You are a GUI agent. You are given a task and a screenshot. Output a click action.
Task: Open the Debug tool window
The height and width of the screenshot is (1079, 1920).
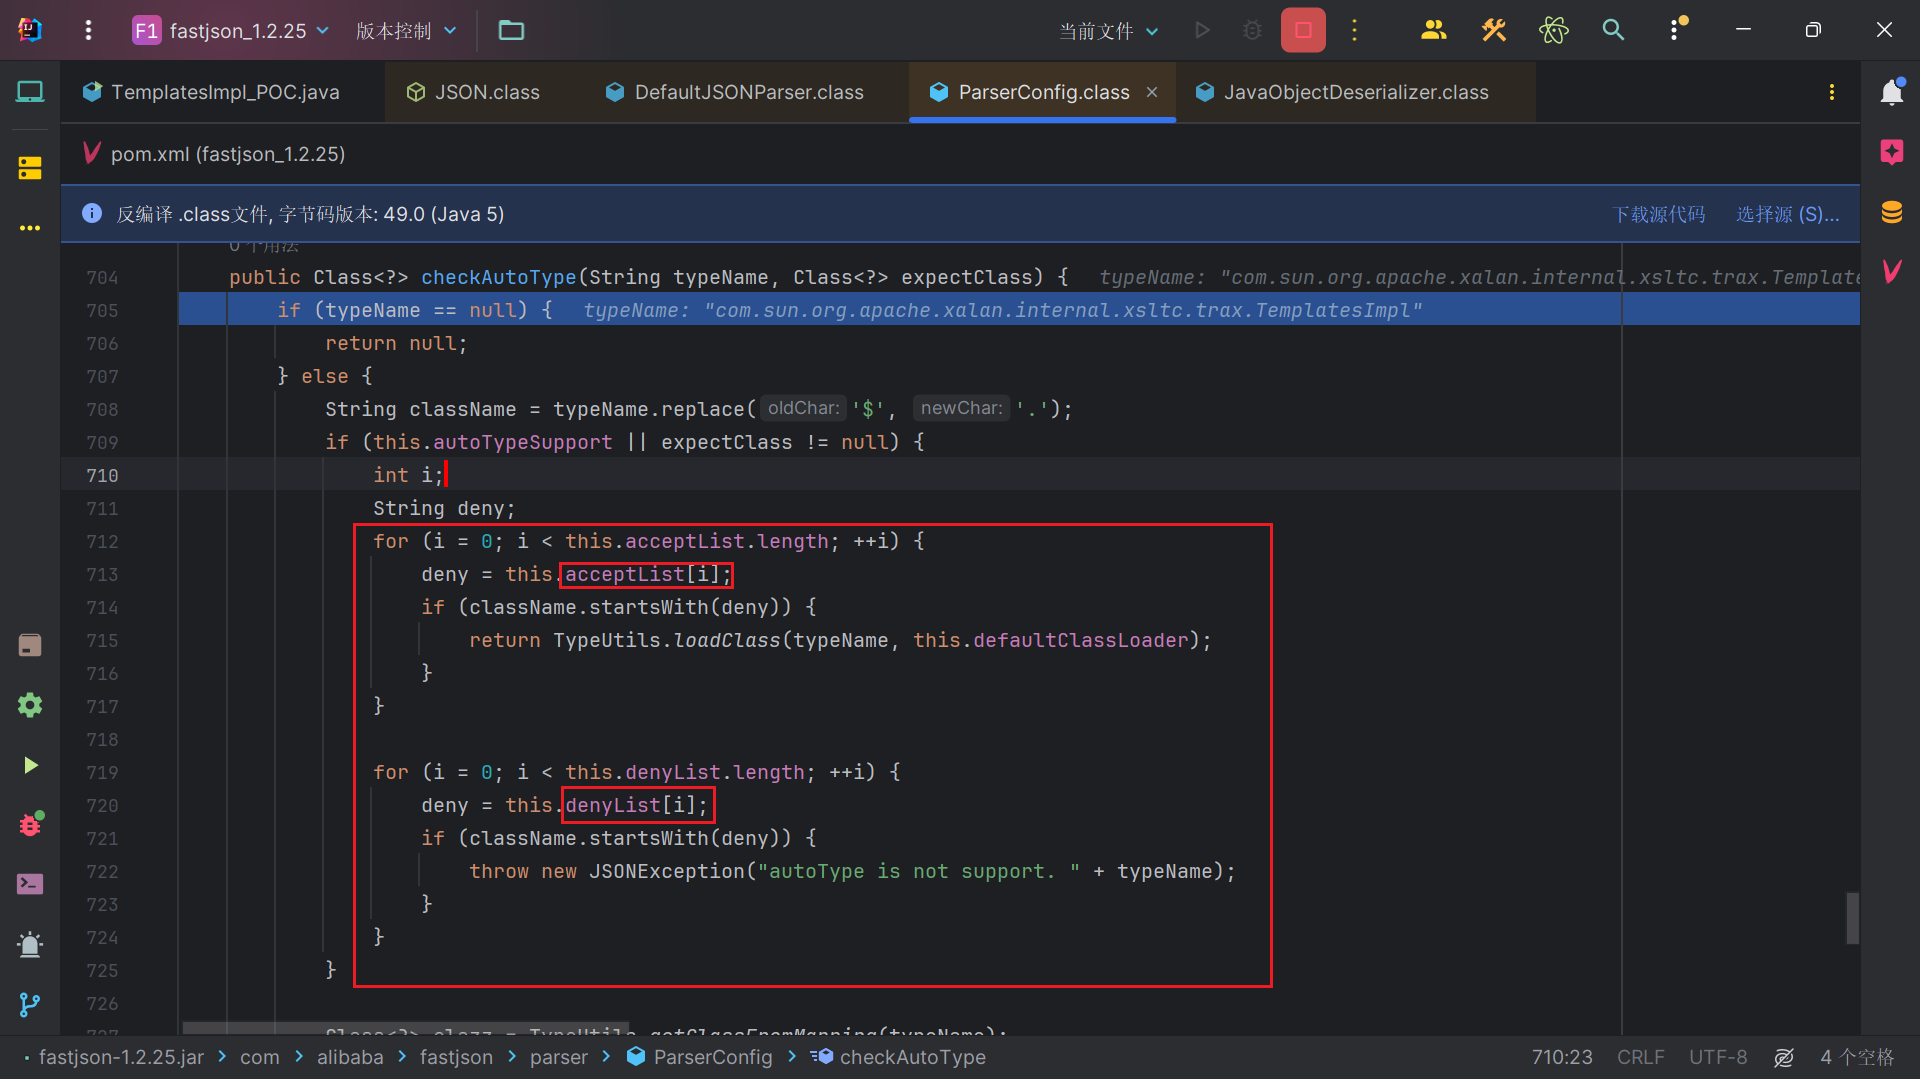pos(30,825)
